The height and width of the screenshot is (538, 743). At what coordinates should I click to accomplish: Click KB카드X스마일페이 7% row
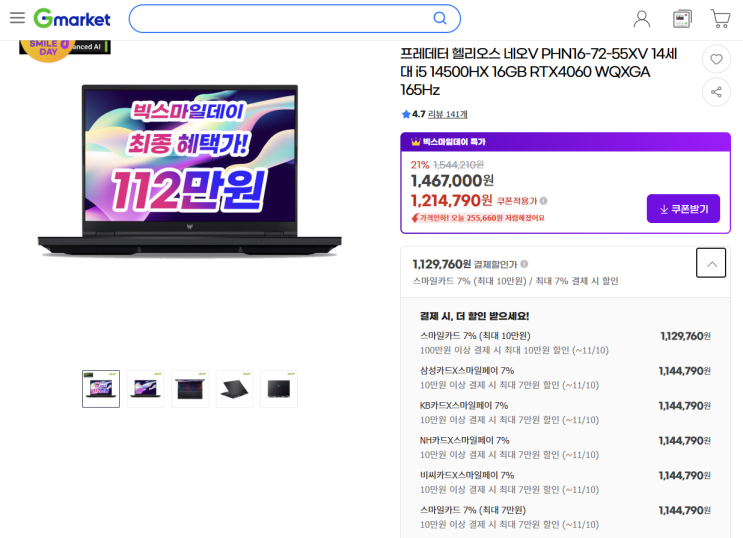565,412
